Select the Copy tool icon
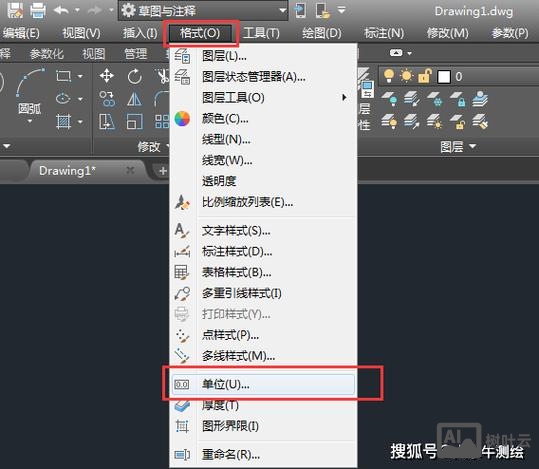The height and width of the screenshot is (469, 539). (107, 99)
